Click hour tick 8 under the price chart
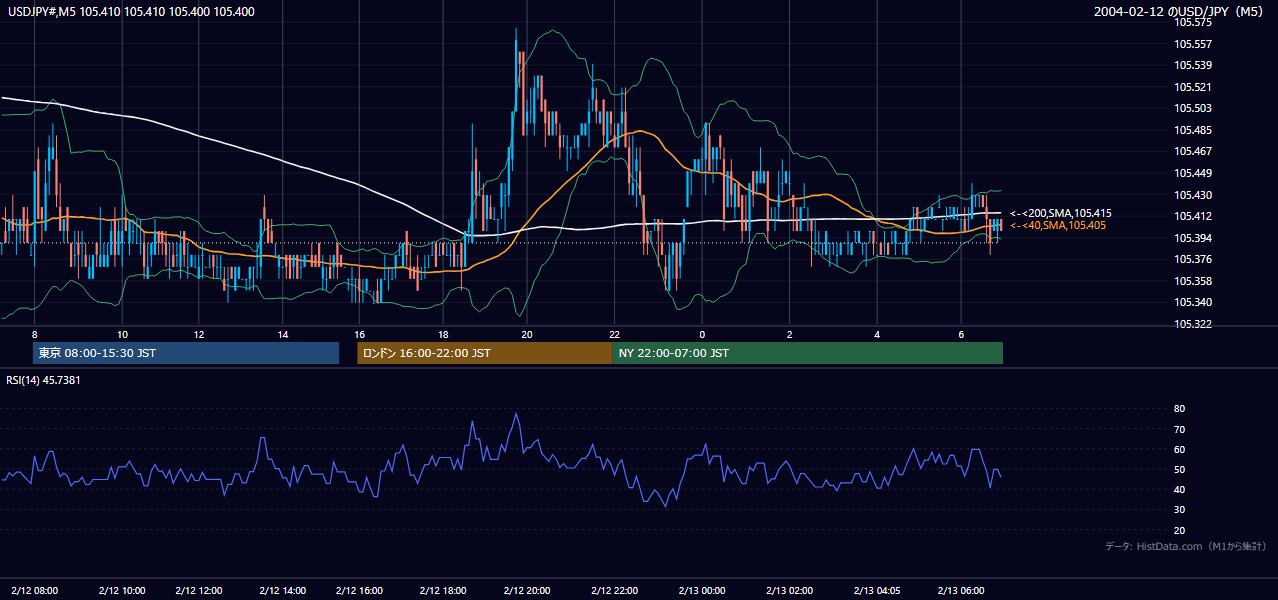 (x=35, y=334)
